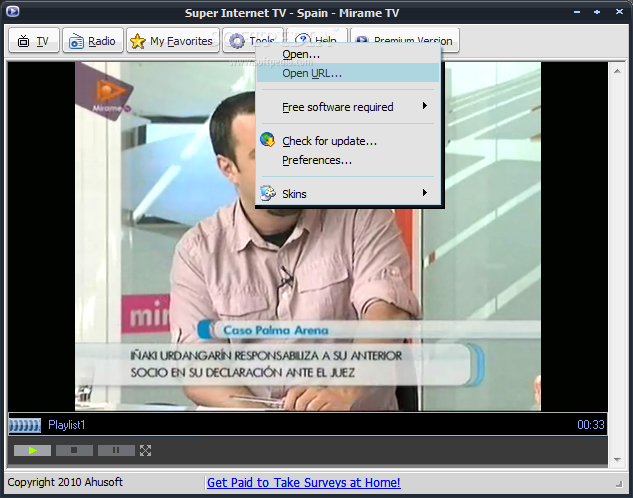Choose Open... from Tools menu

(x=348, y=54)
